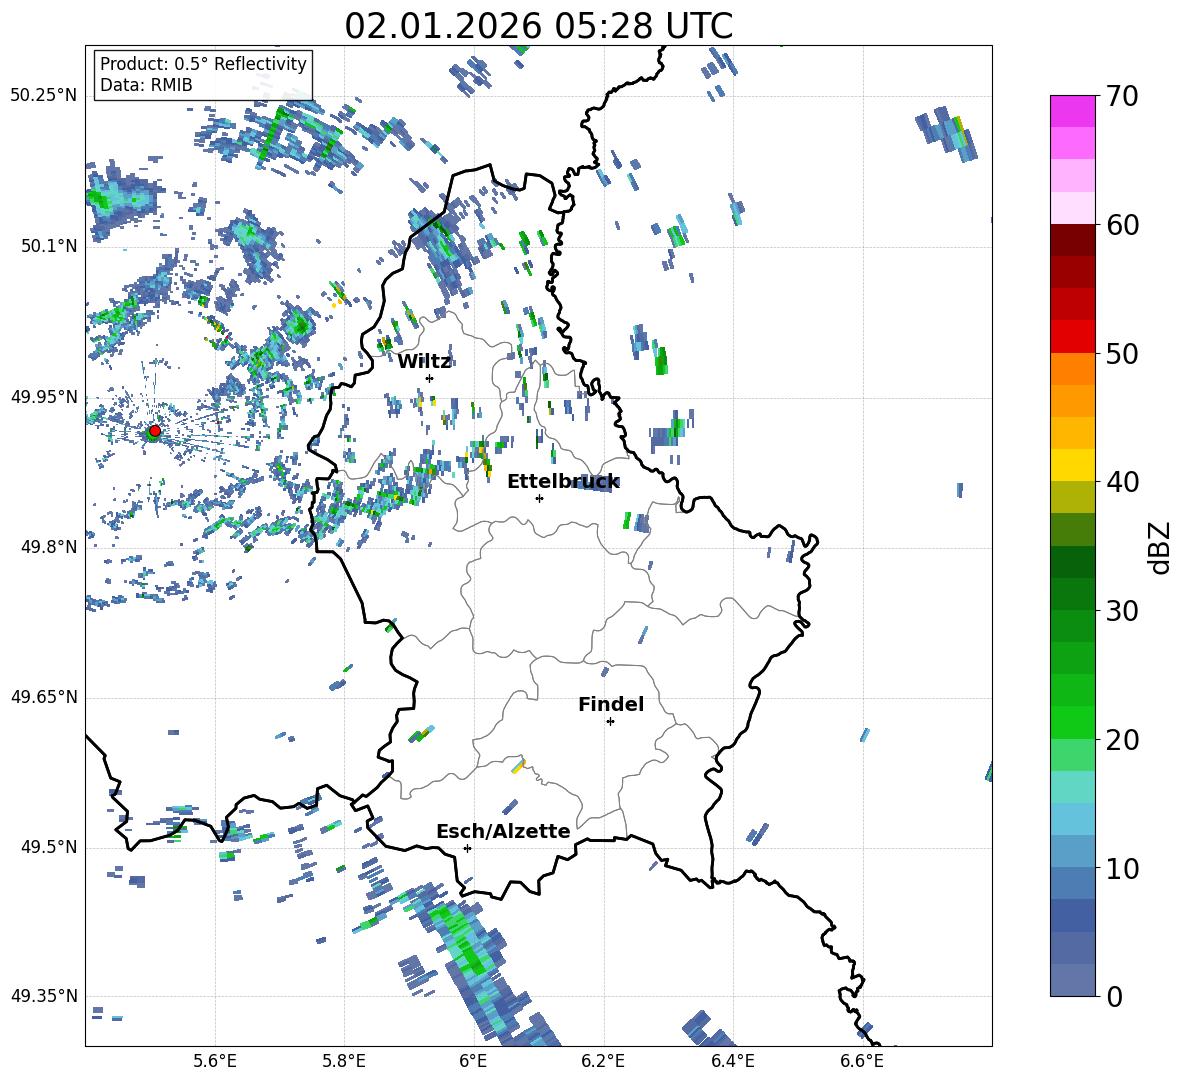Pick the dark red 58-60 dBZ colorbar band
This screenshot has height=1081, width=1184.
click(x=1073, y=241)
